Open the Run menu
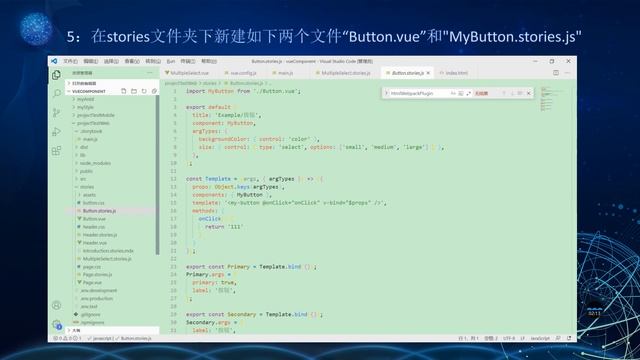 (x=171, y=61)
